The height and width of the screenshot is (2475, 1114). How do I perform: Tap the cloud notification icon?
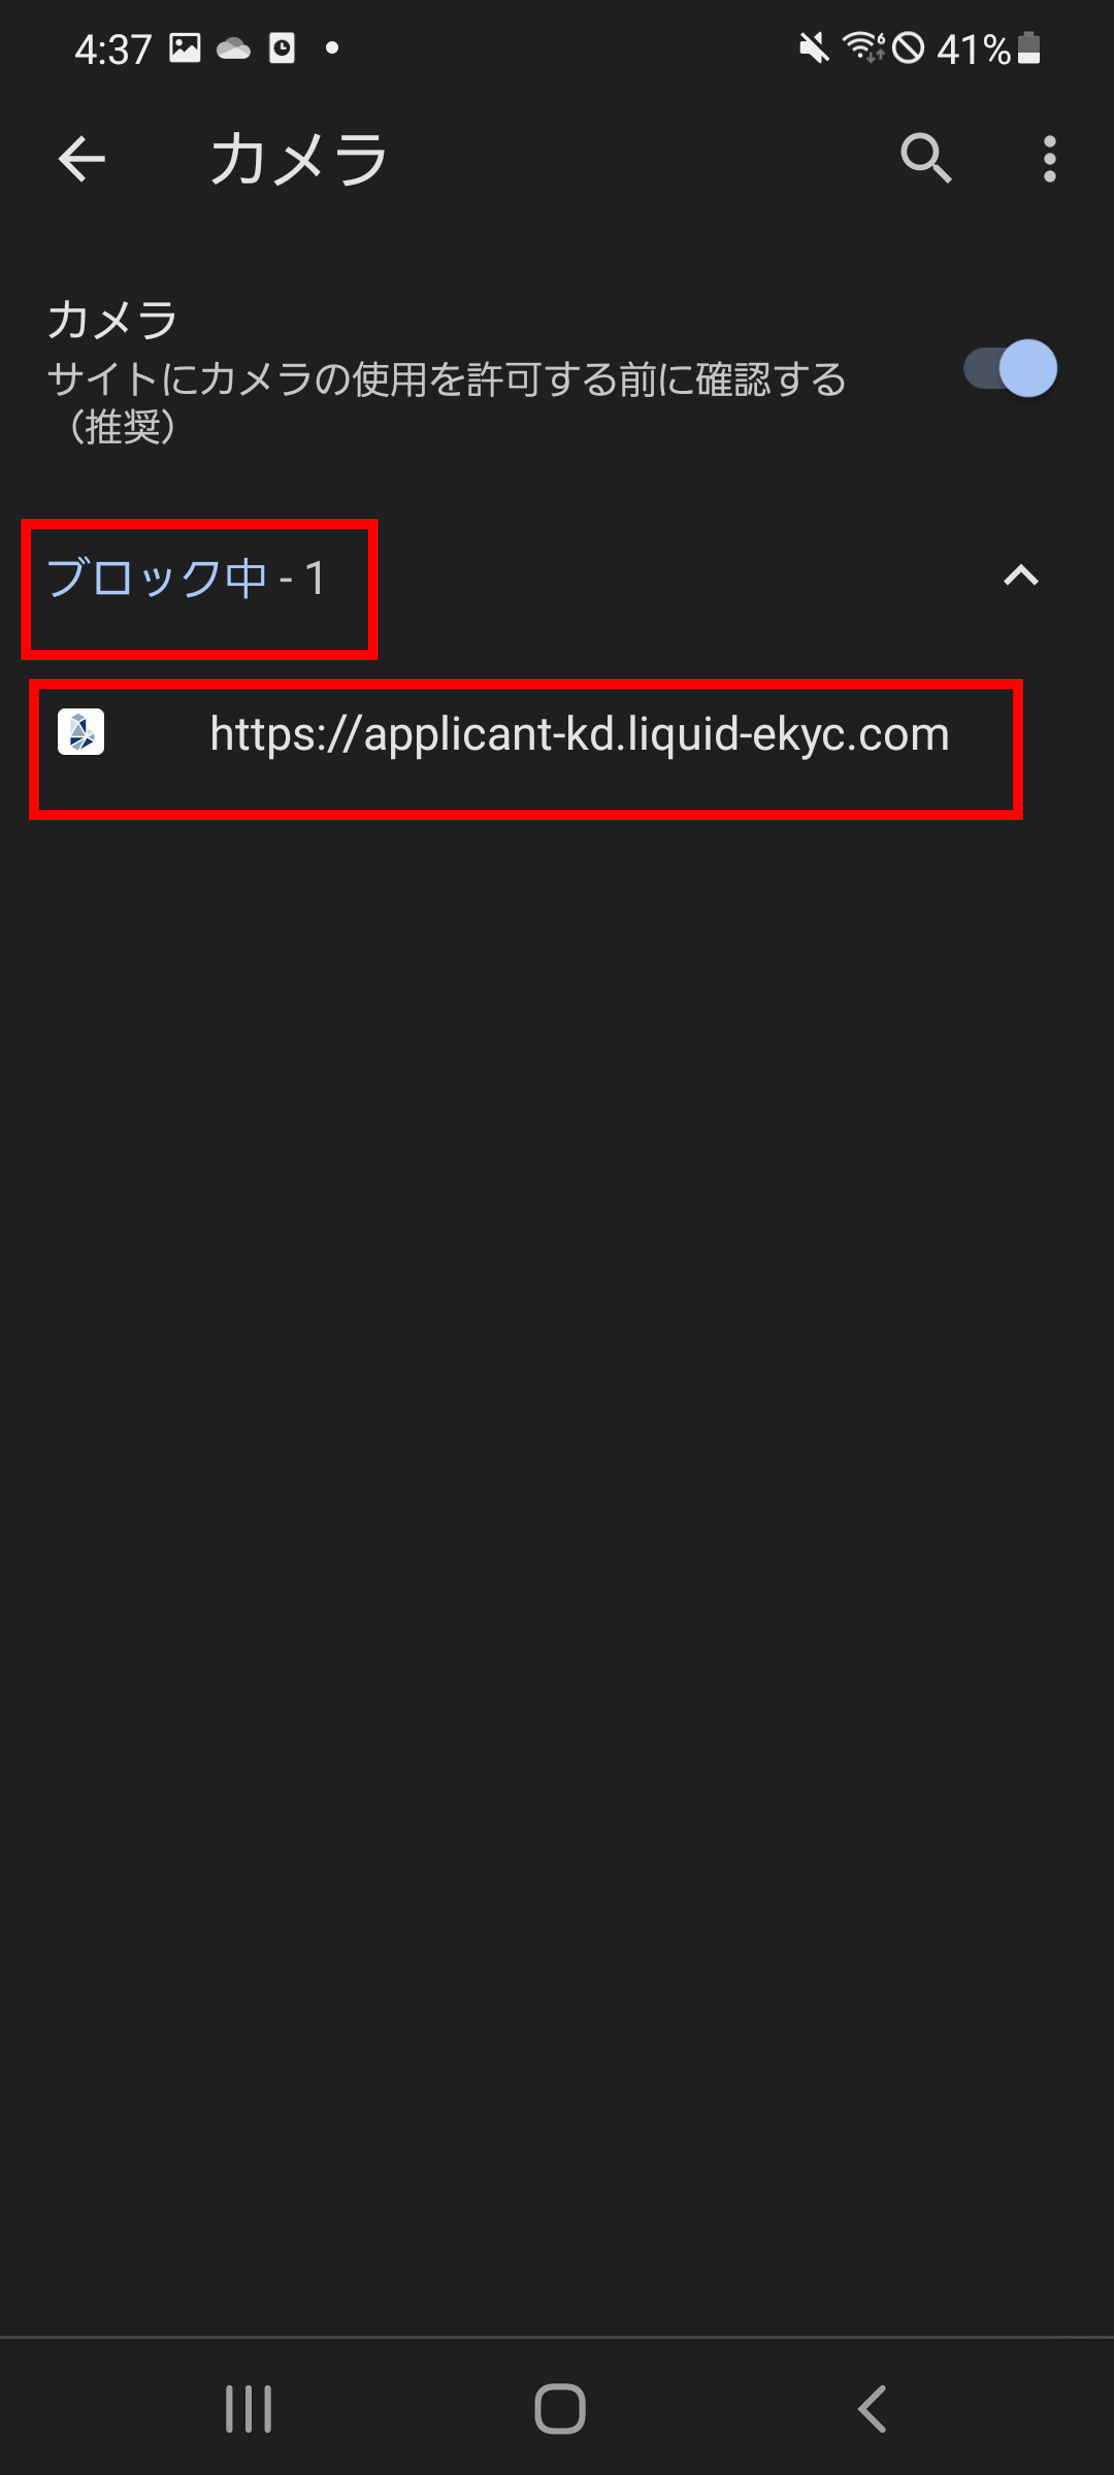tap(234, 48)
